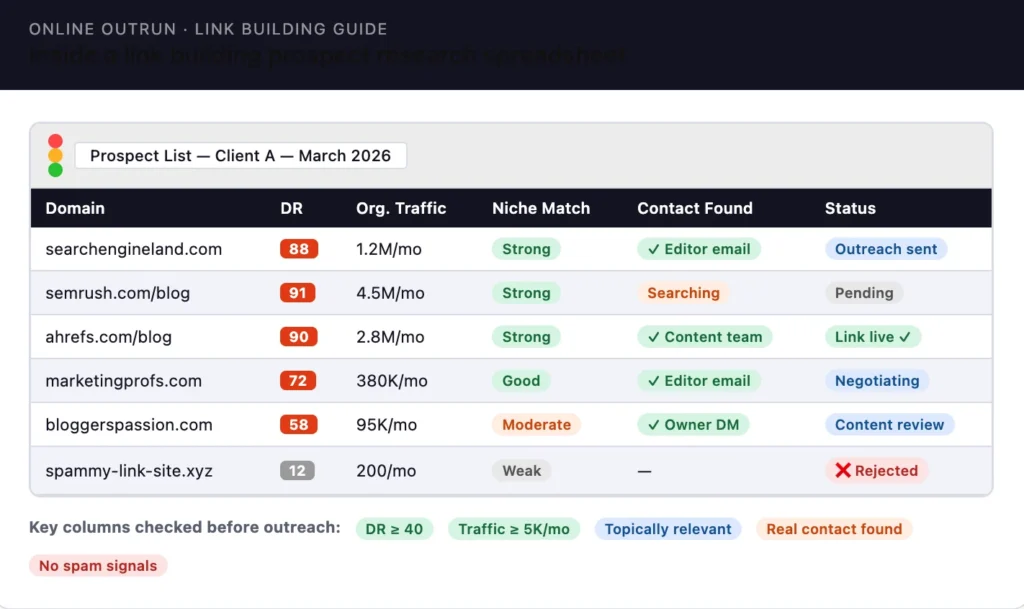
Task: Click the Negotiating status badge
Action: point(877,381)
